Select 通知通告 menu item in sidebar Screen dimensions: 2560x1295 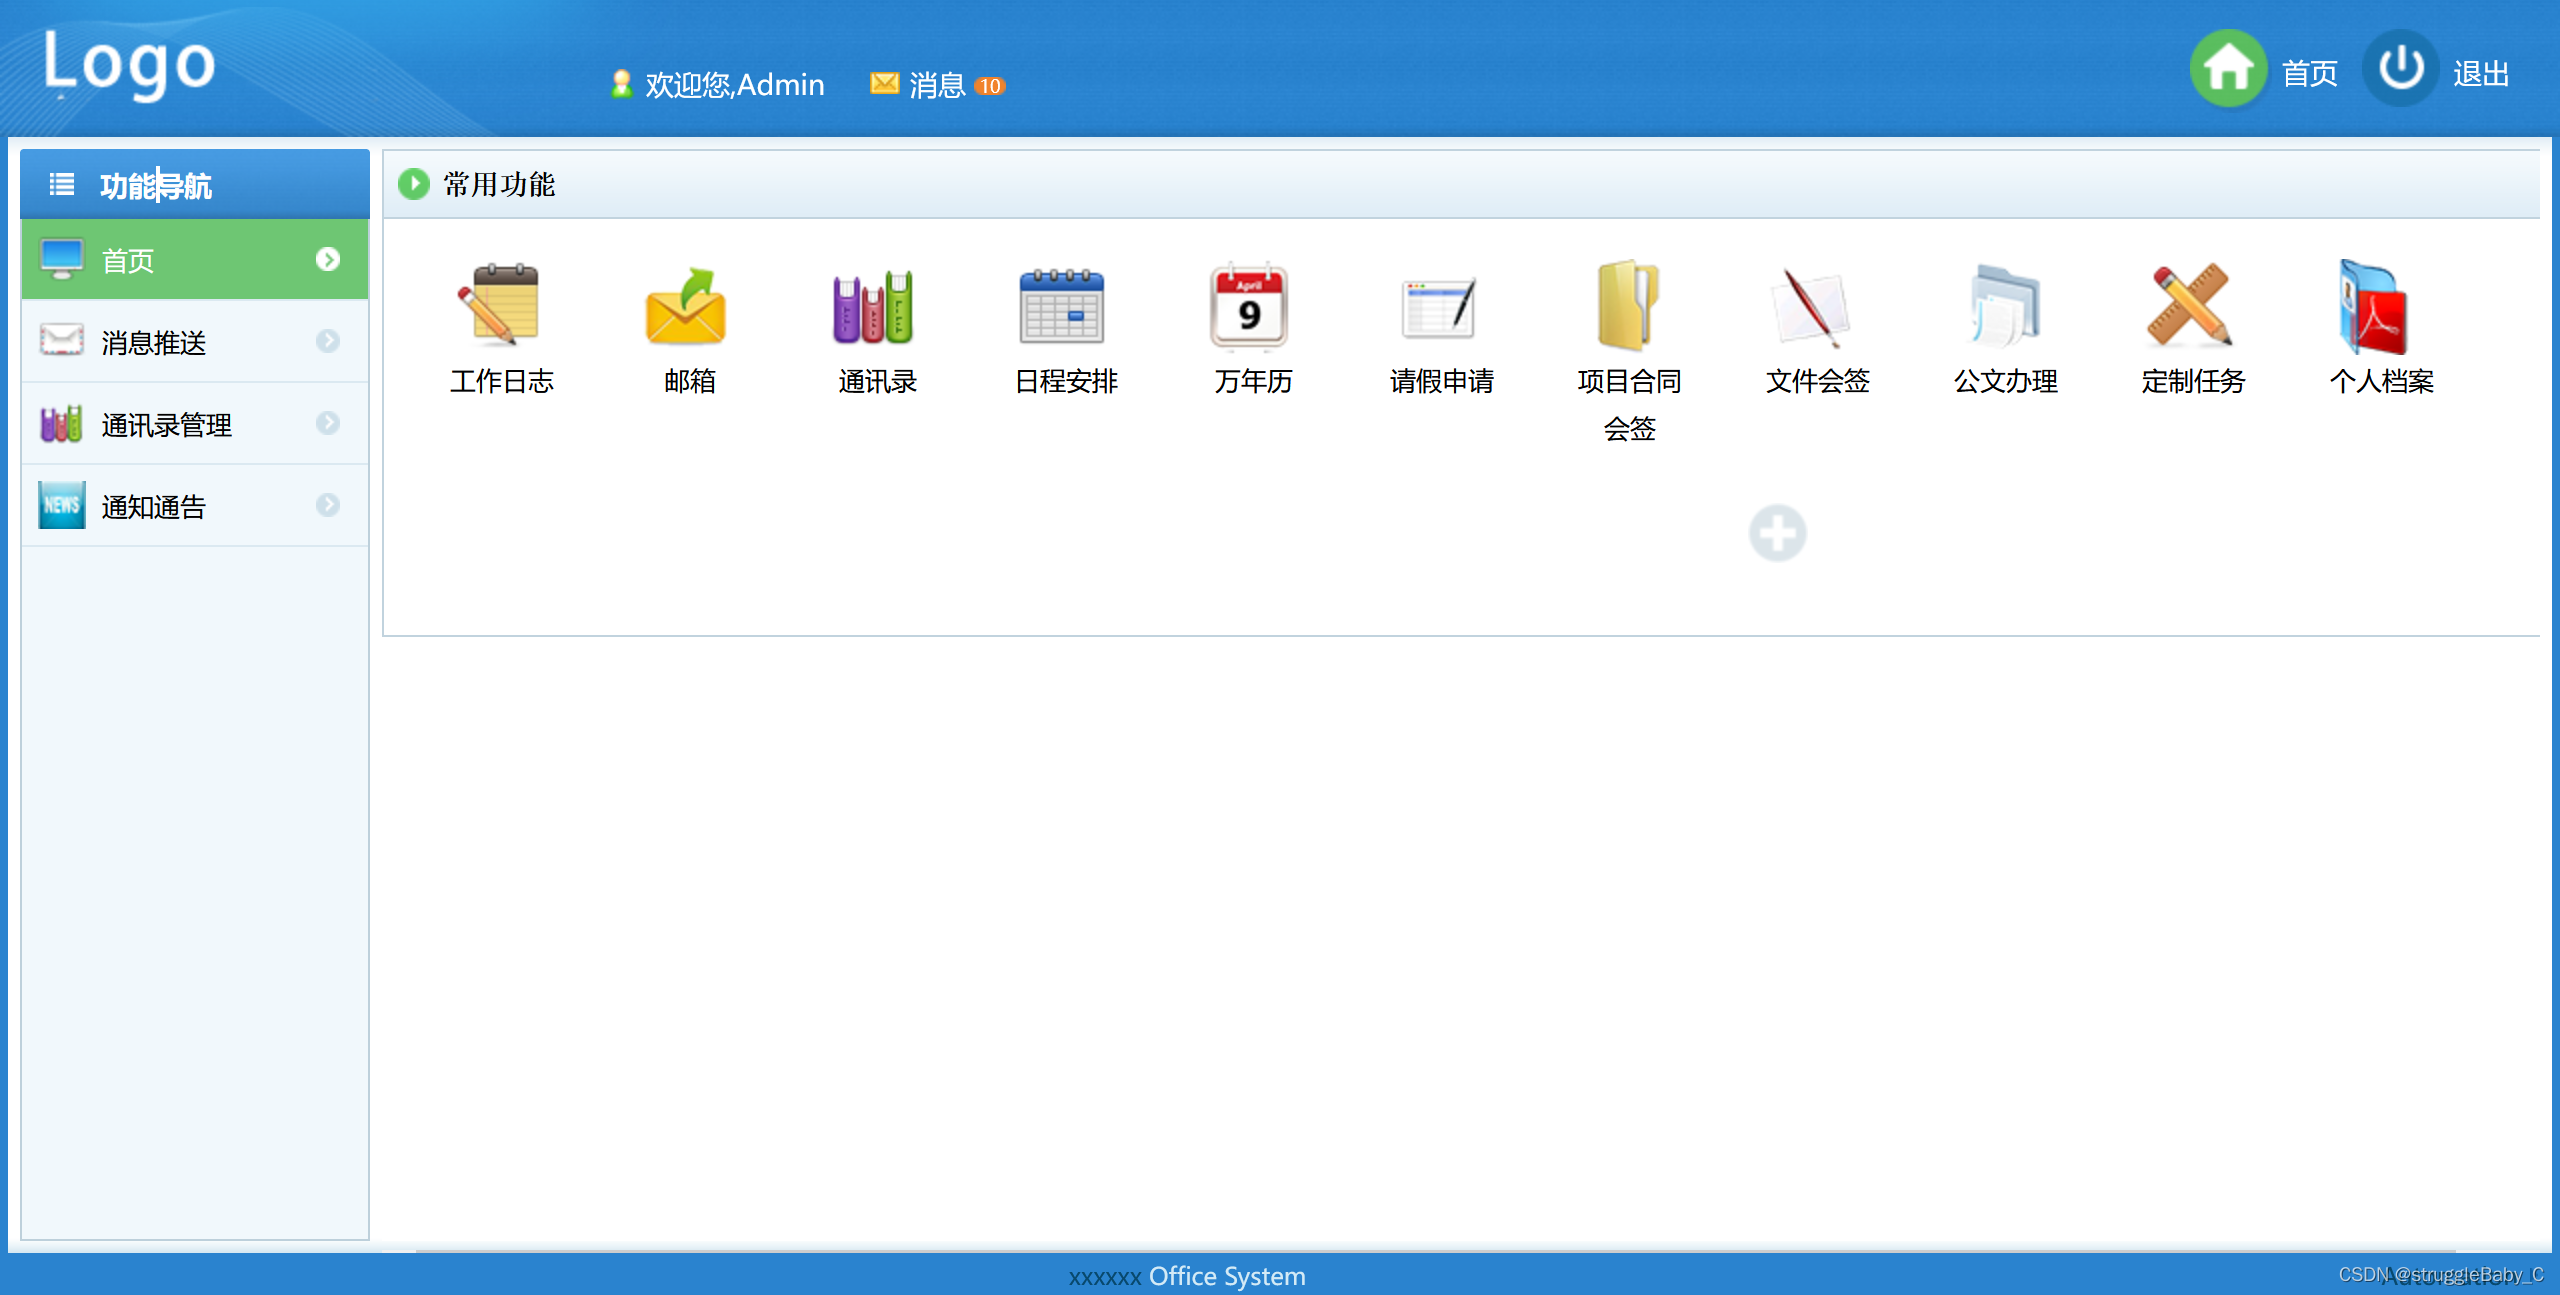coord(153,507)
